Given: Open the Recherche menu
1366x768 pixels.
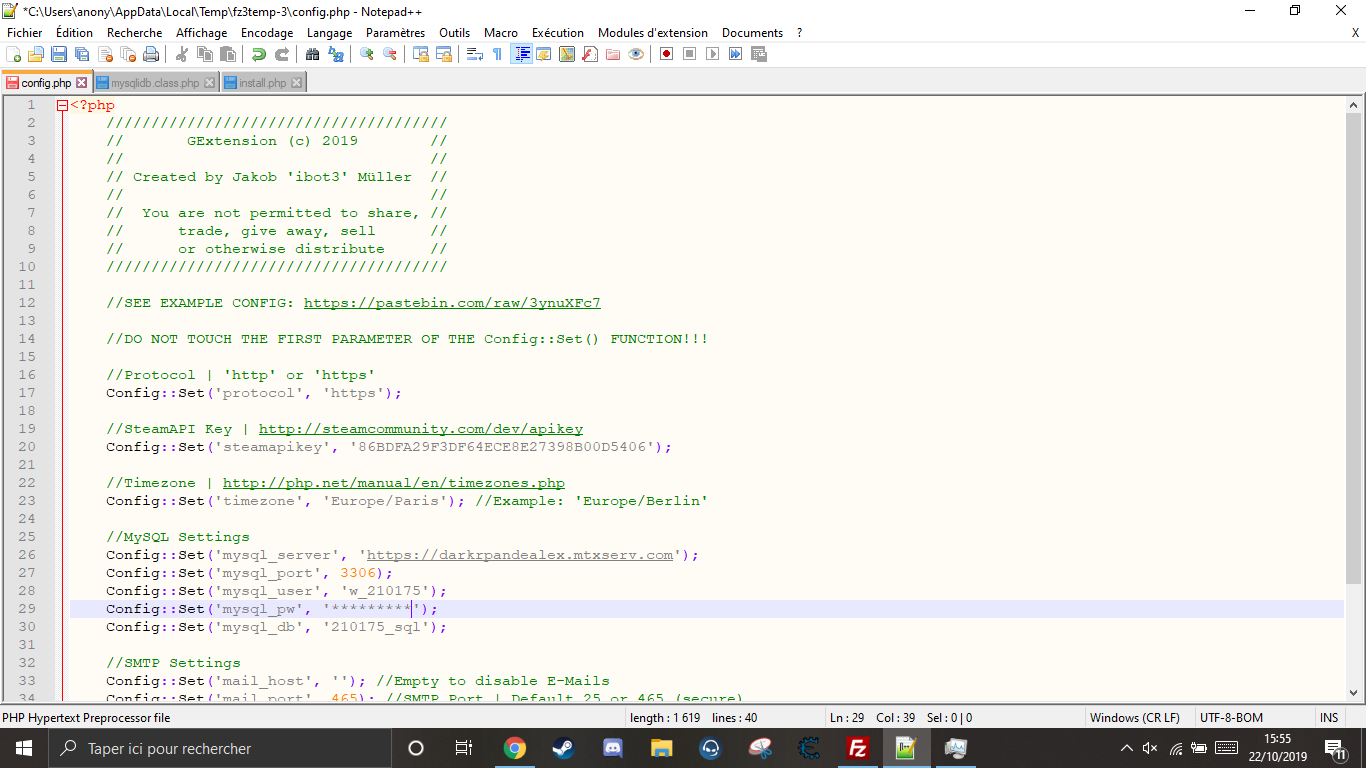Looking at the screenshot, I should 135,33.
